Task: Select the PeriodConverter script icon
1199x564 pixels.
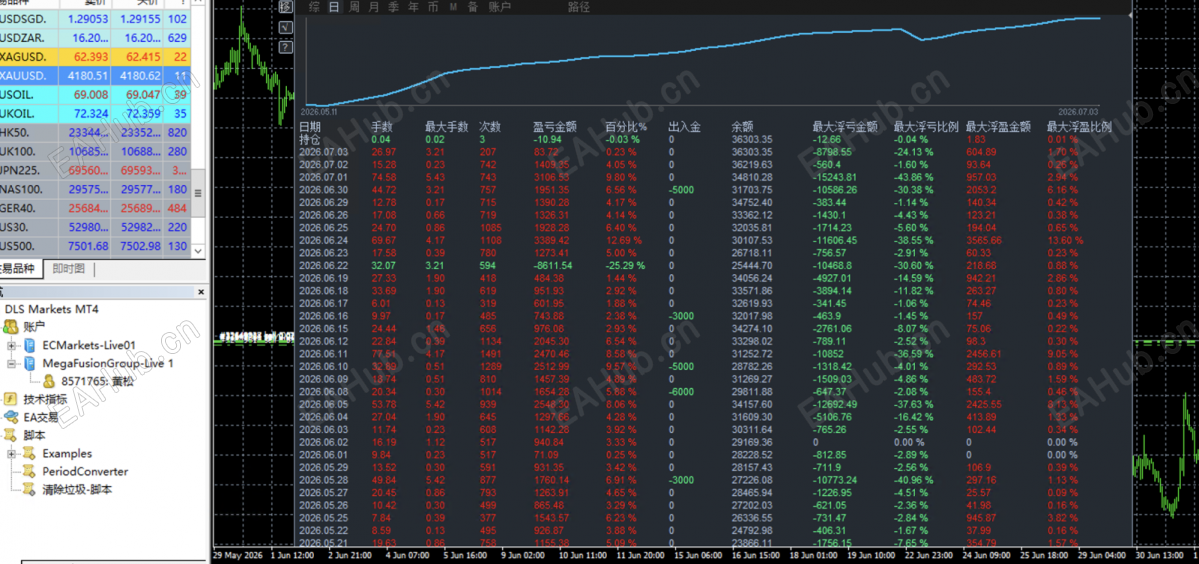Action: pos(30,472)
